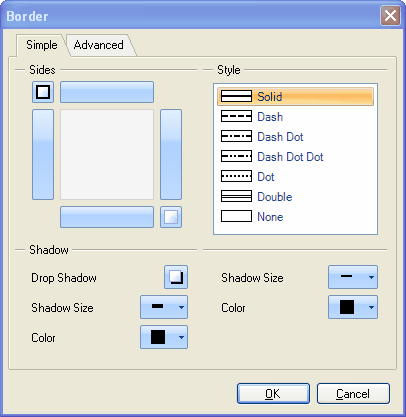This screenshot has width=406, height=417.
Task: Toggle the left side border bar
Action: click(43, 154)
